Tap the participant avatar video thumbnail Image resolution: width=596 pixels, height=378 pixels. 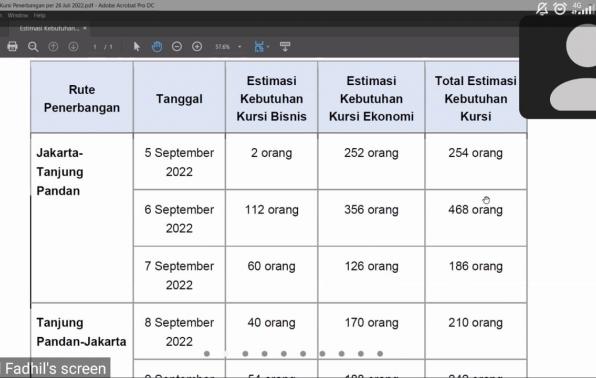click(558, 67)
